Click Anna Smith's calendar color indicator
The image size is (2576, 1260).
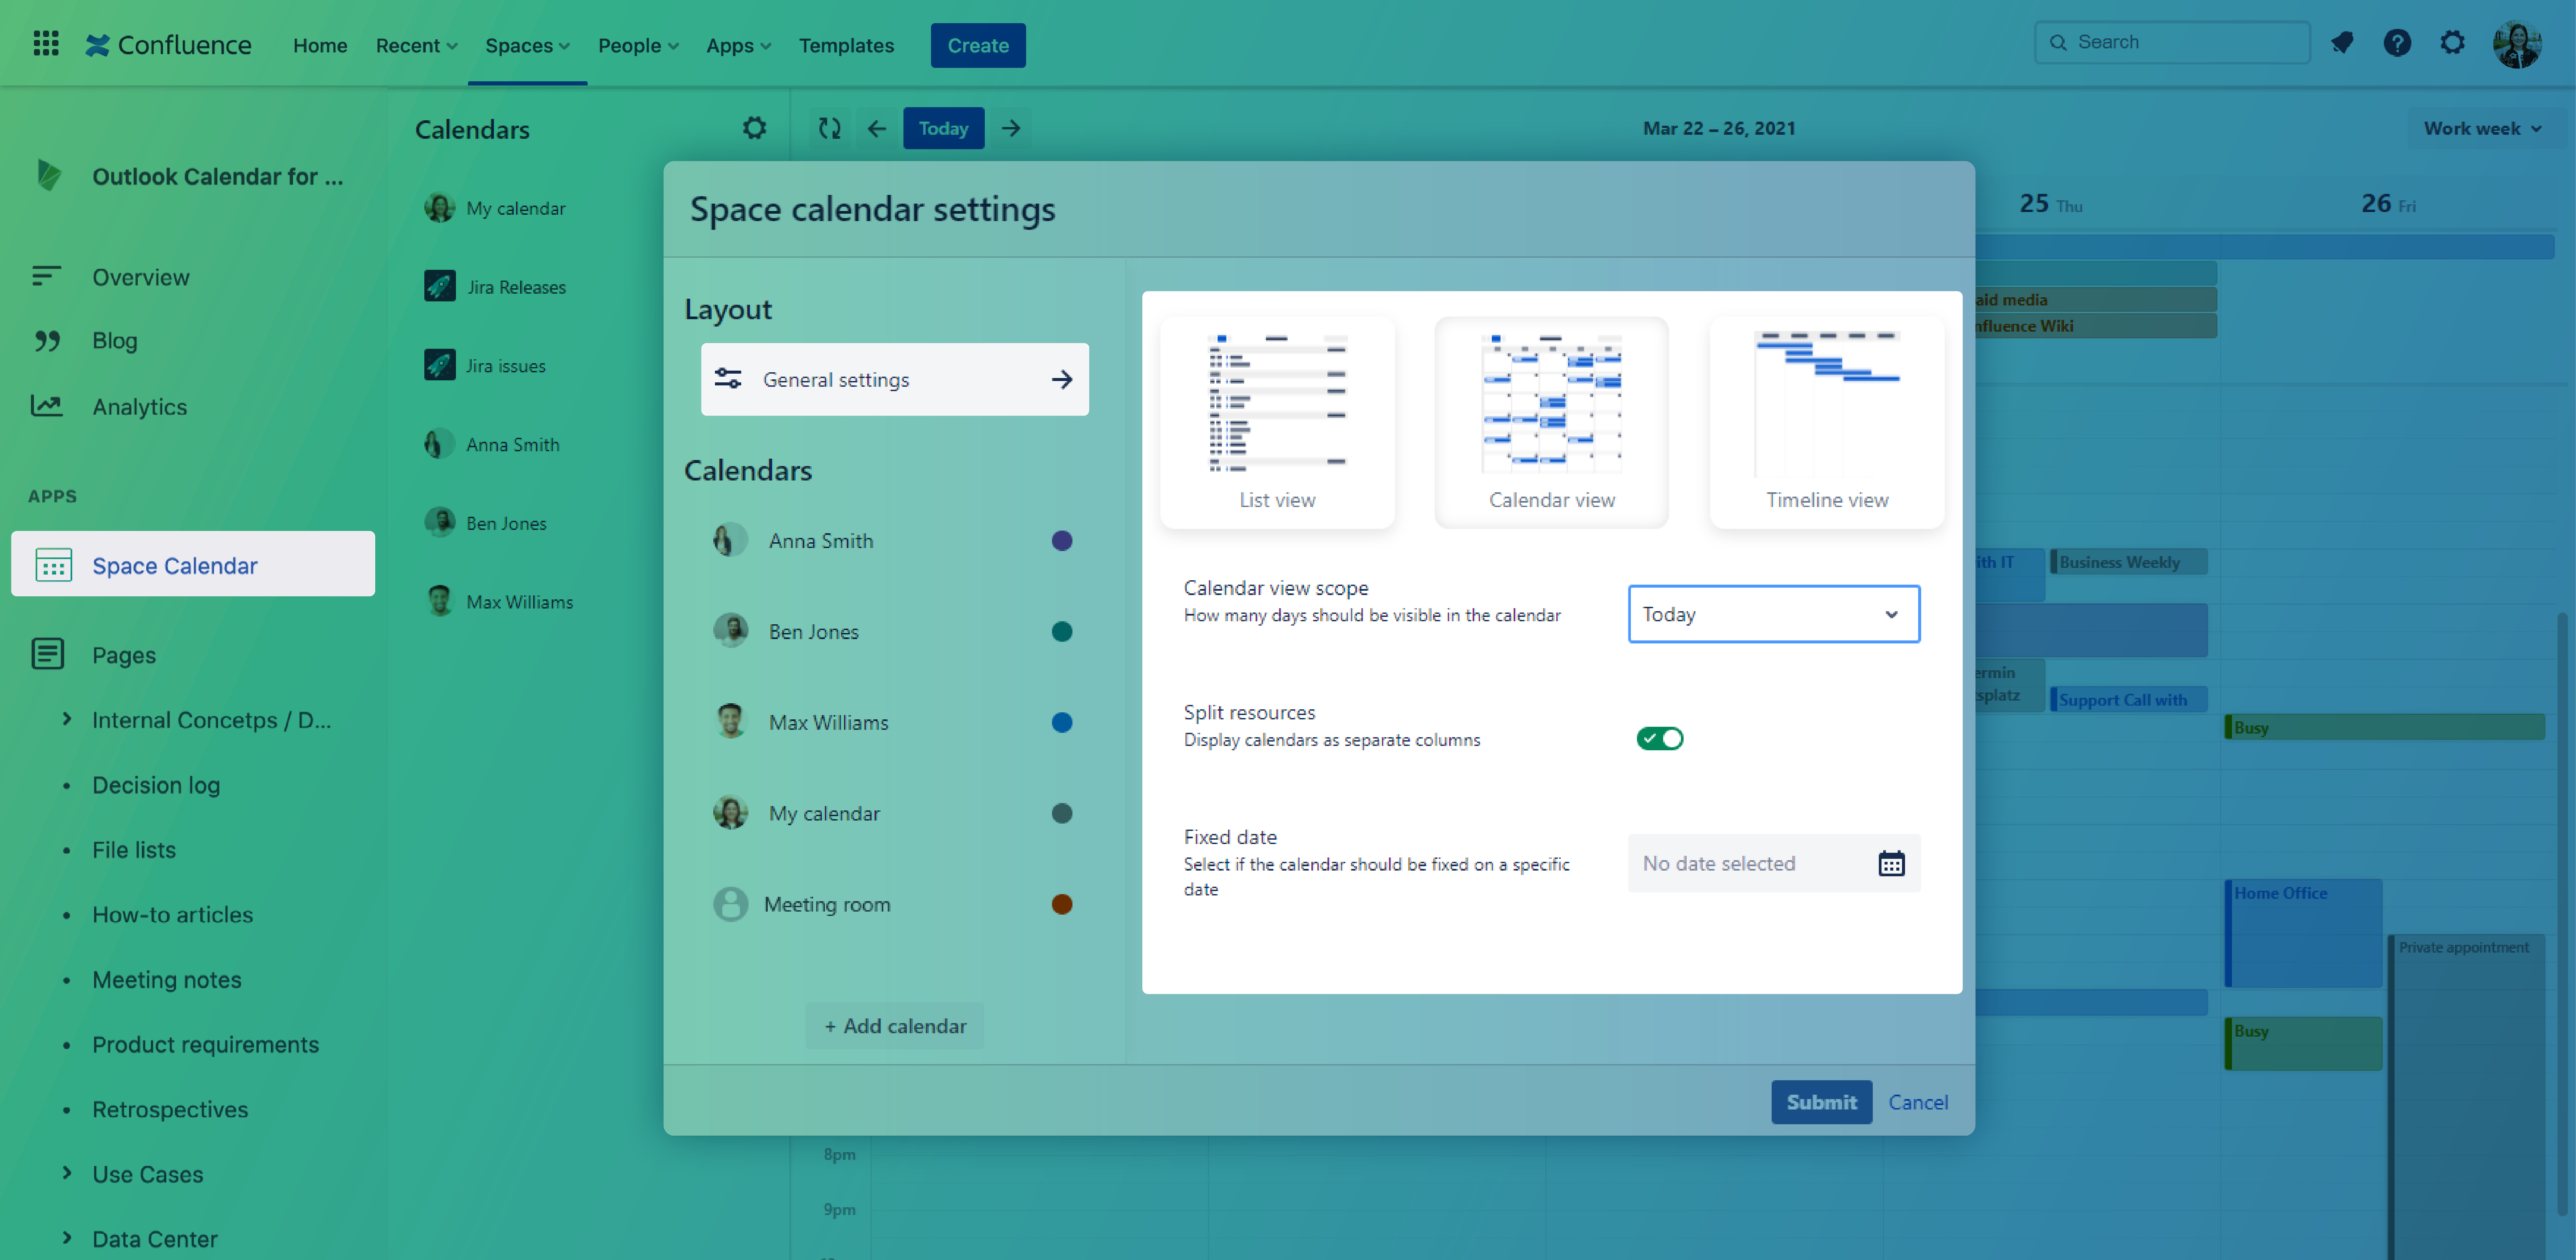pyautogui.click(x=1062, y=540)
